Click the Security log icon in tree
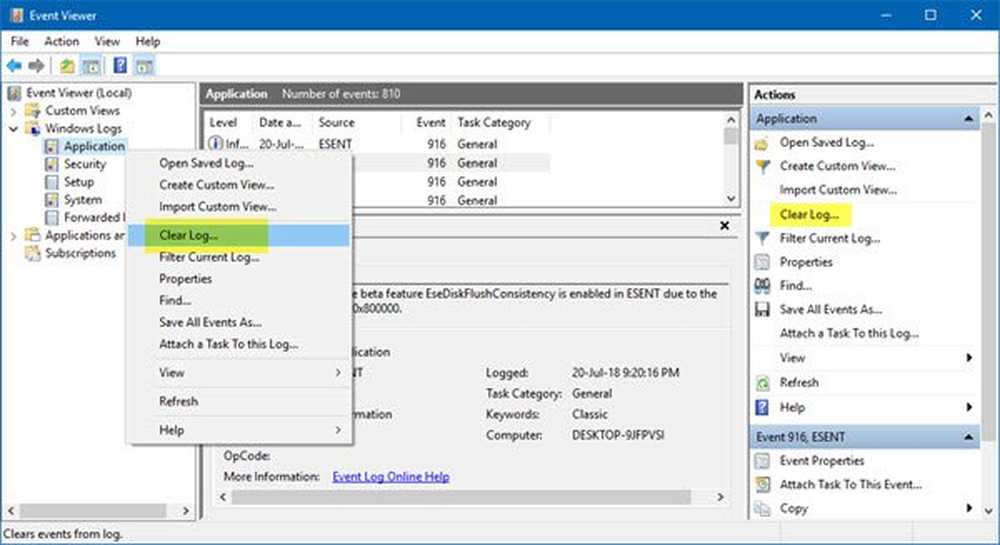The image size is (1000, 545). click(52, 164)
